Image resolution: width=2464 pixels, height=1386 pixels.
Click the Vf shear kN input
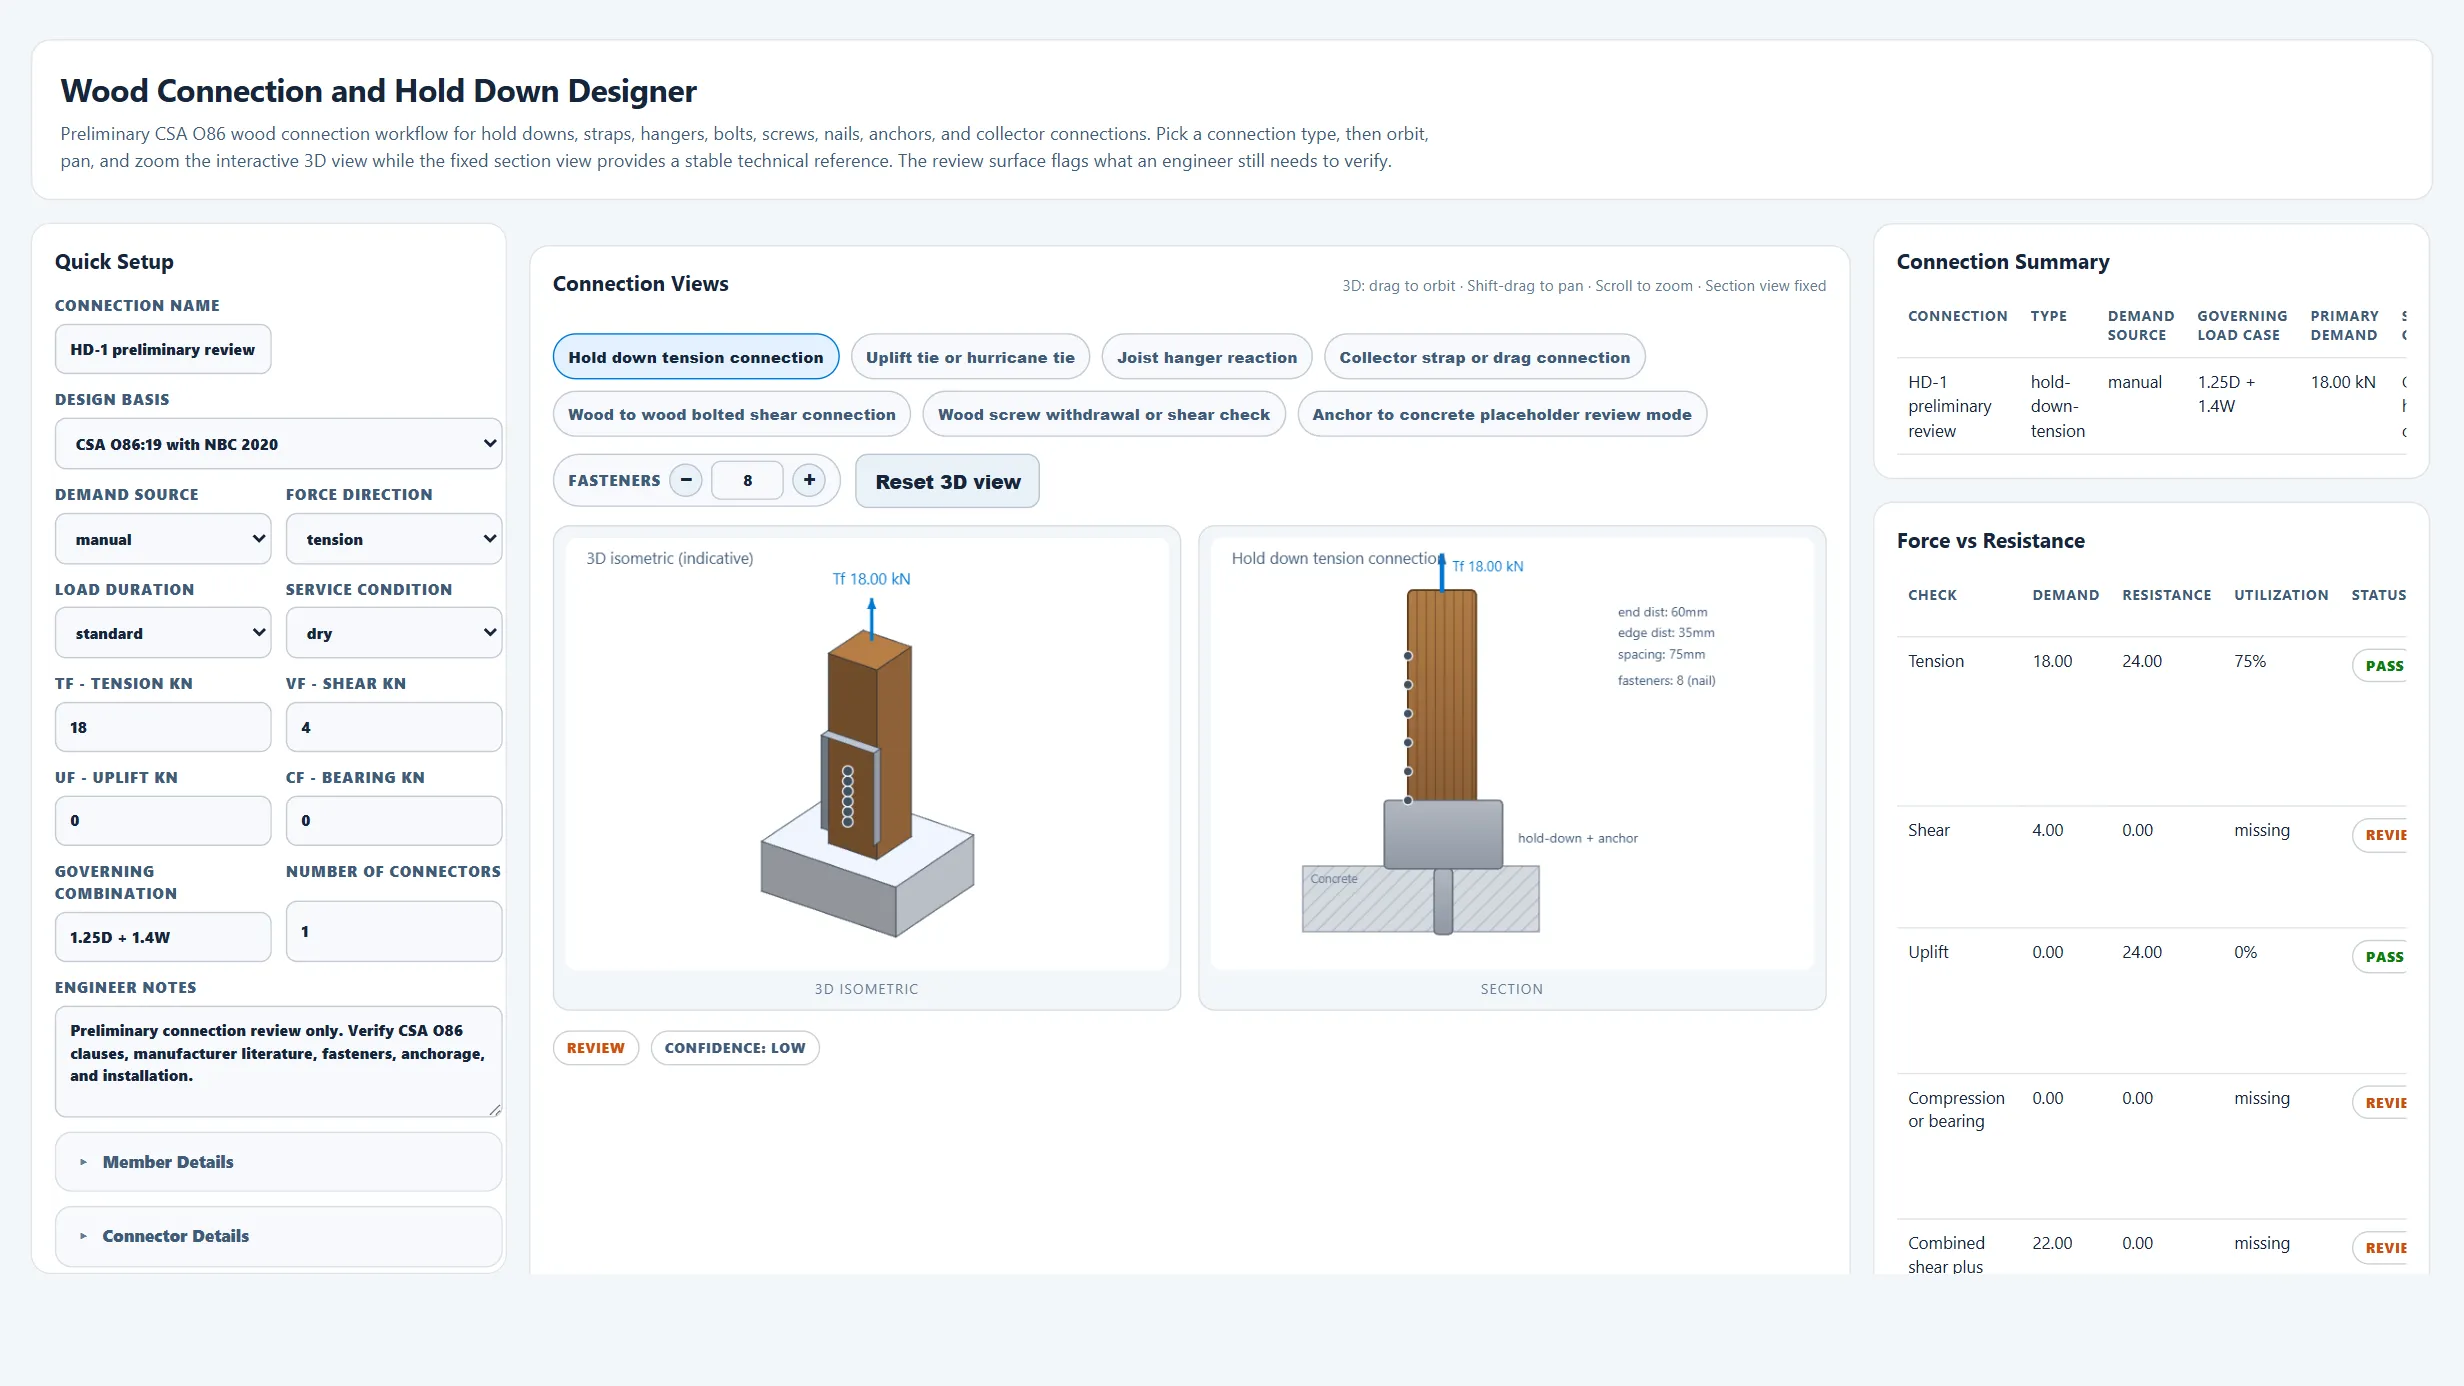click(394, 727)
